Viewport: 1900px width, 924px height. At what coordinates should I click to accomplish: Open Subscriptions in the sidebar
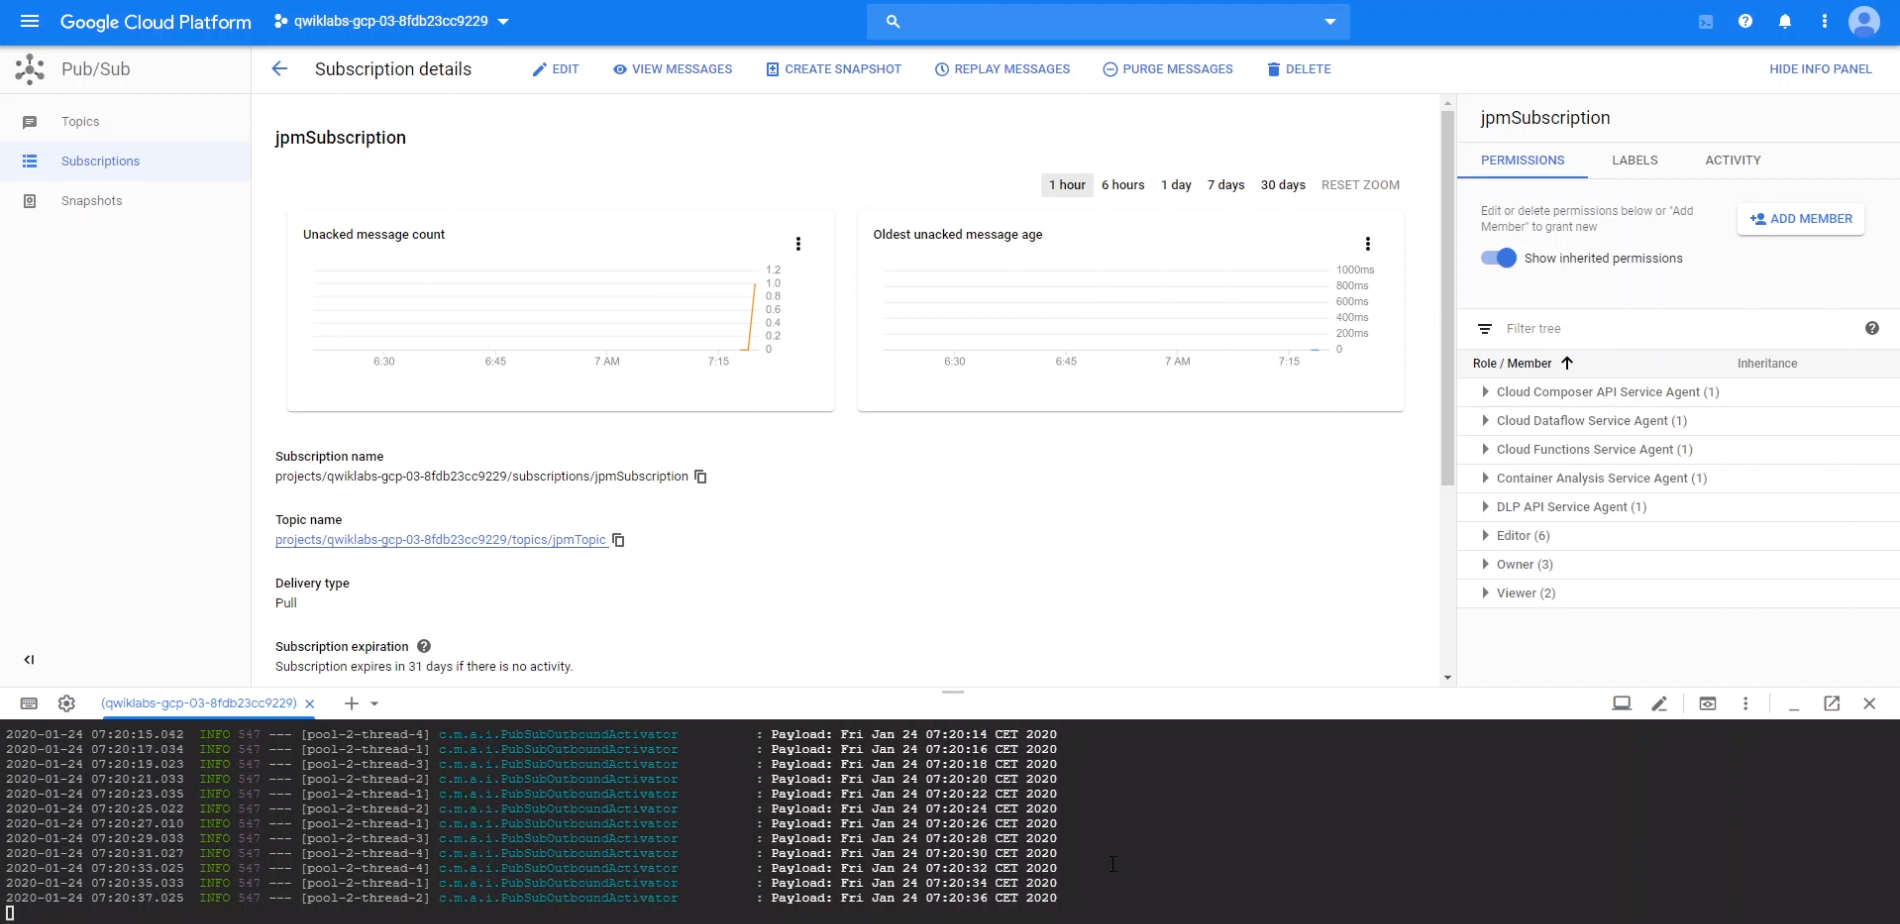coord(125,161)
